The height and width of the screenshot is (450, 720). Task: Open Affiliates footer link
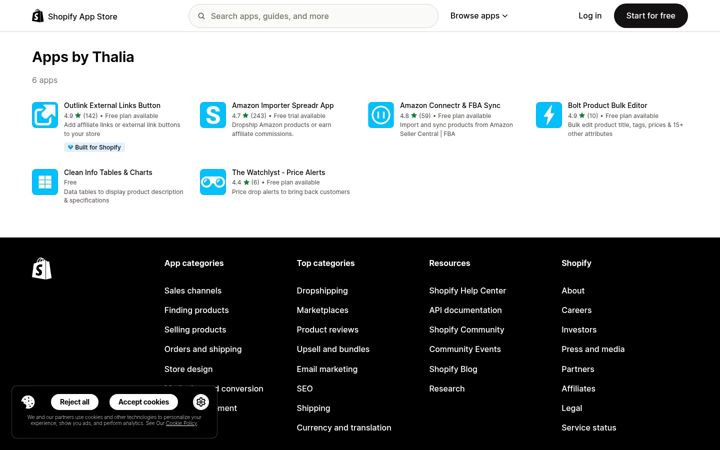pyautogui.click(x=578, y=389)
